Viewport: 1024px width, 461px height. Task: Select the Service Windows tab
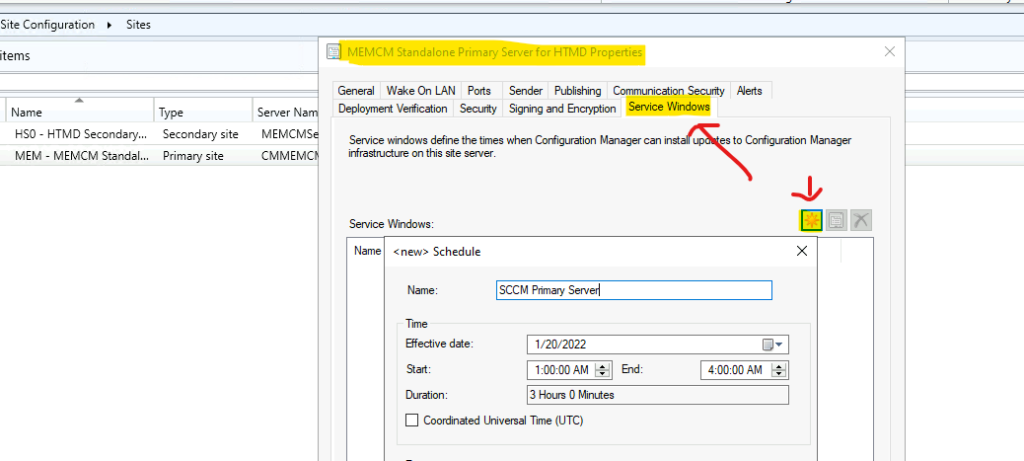click(669, 107)
